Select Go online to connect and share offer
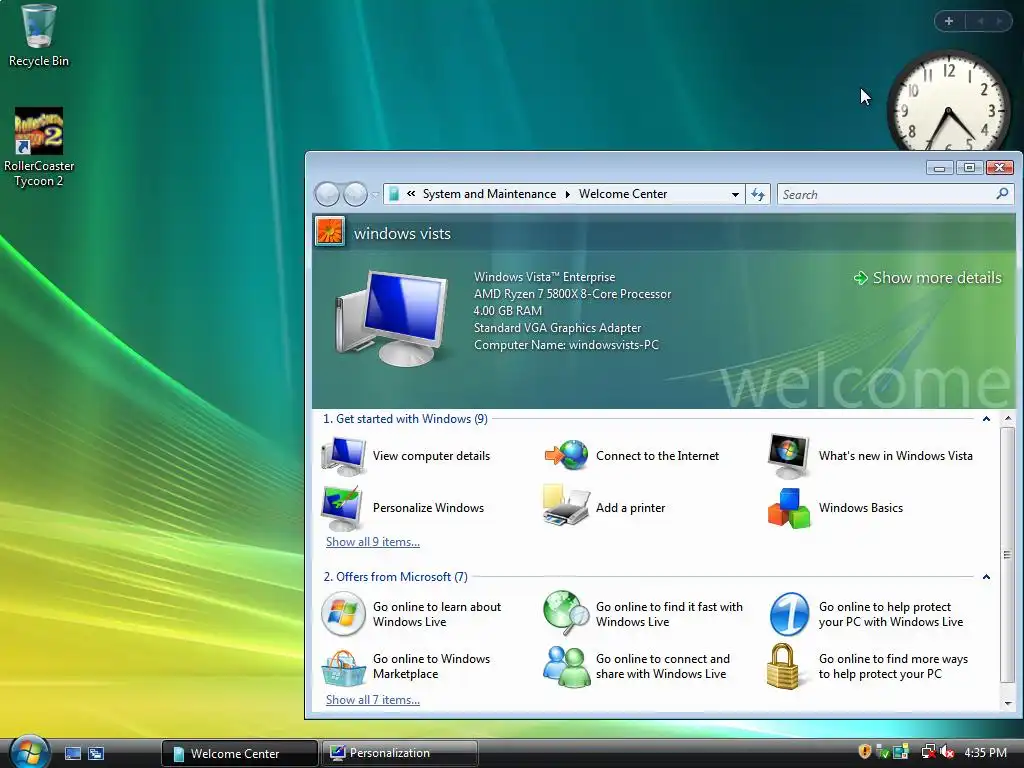The height and width of the screenshot is (768, 1024). click(x=637, y=666)
